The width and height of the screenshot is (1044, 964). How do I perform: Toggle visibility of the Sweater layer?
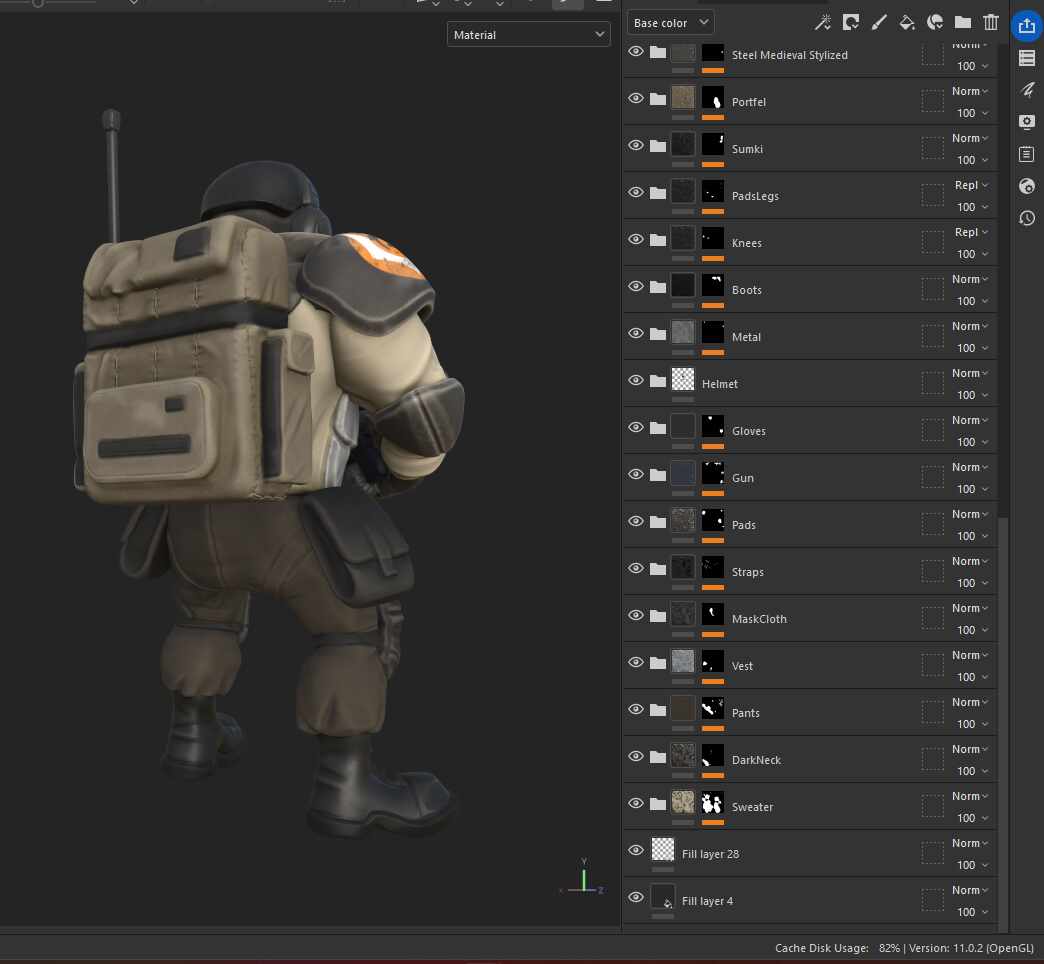[636, 803]
